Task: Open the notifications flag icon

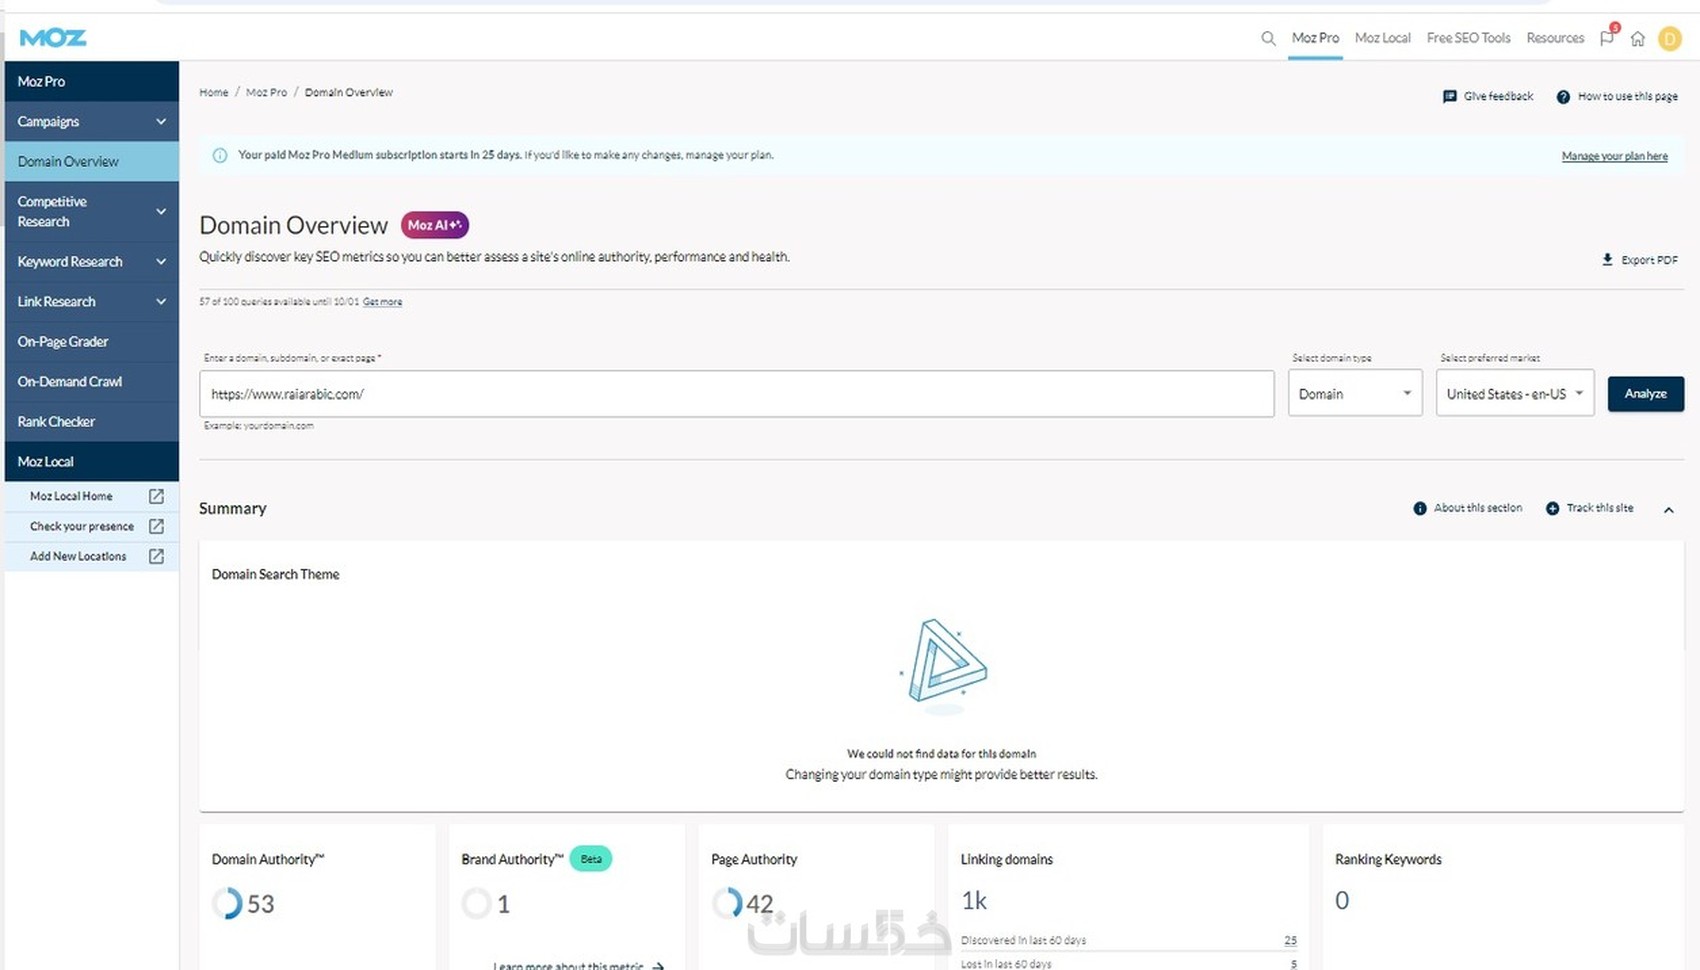Action: coord(1607,38)
